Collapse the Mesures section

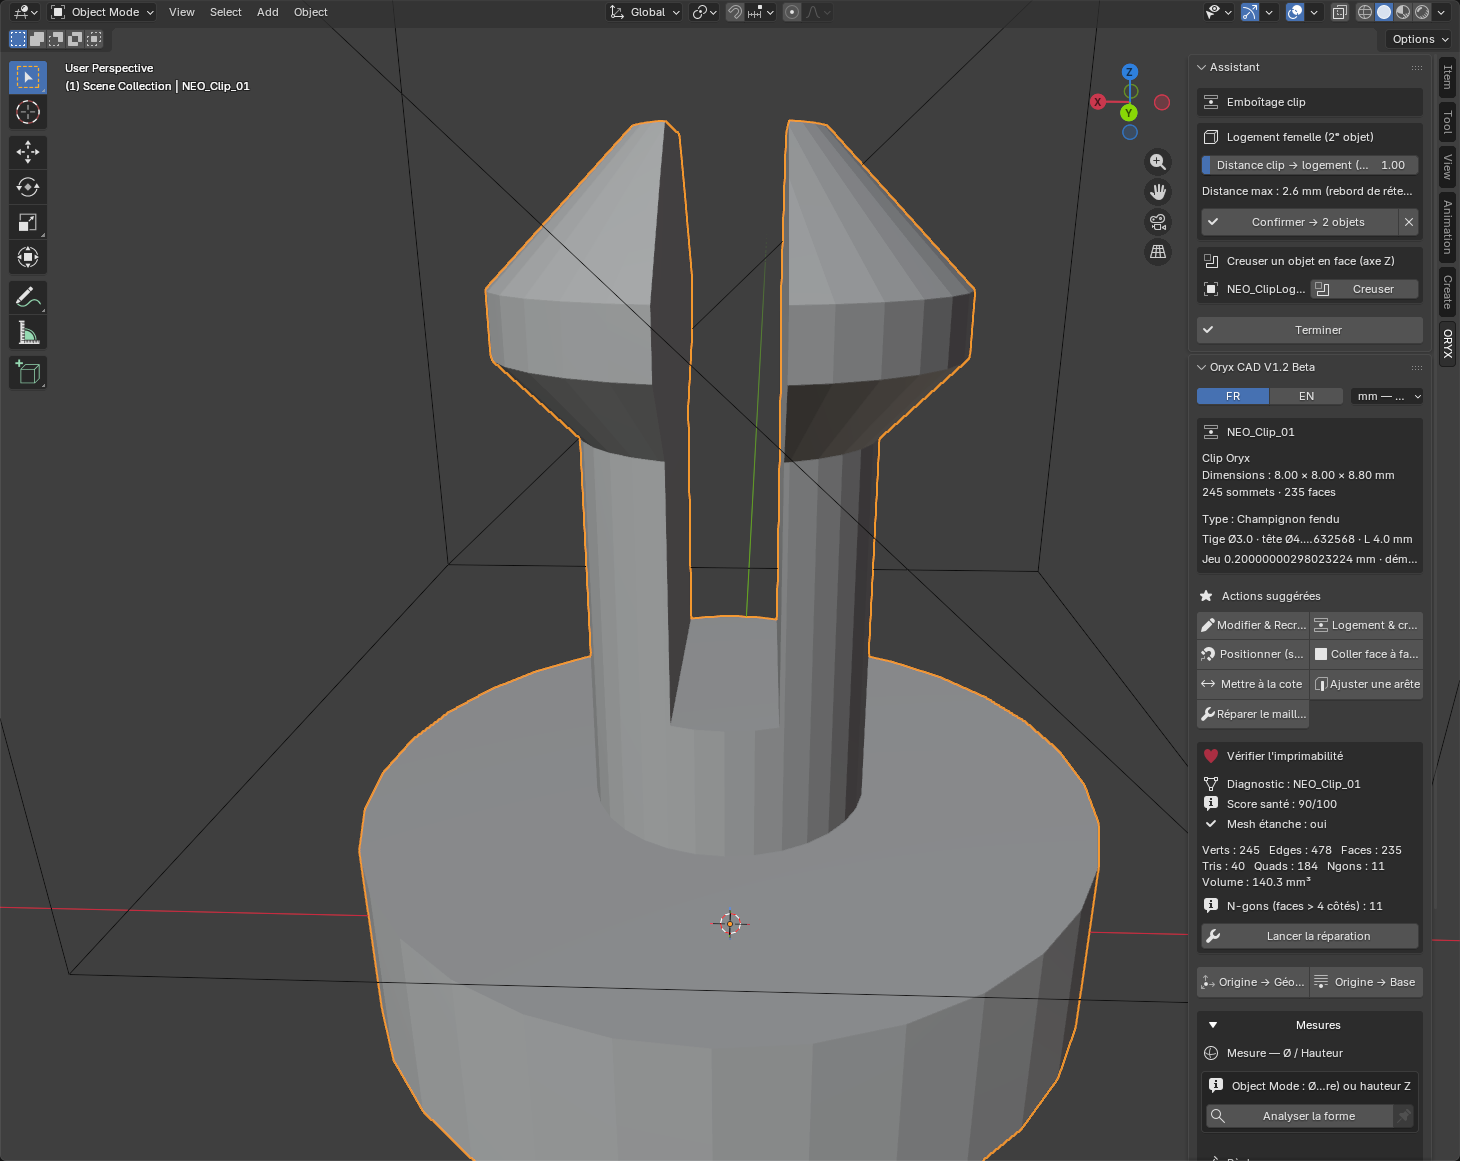point(1213,1025)
